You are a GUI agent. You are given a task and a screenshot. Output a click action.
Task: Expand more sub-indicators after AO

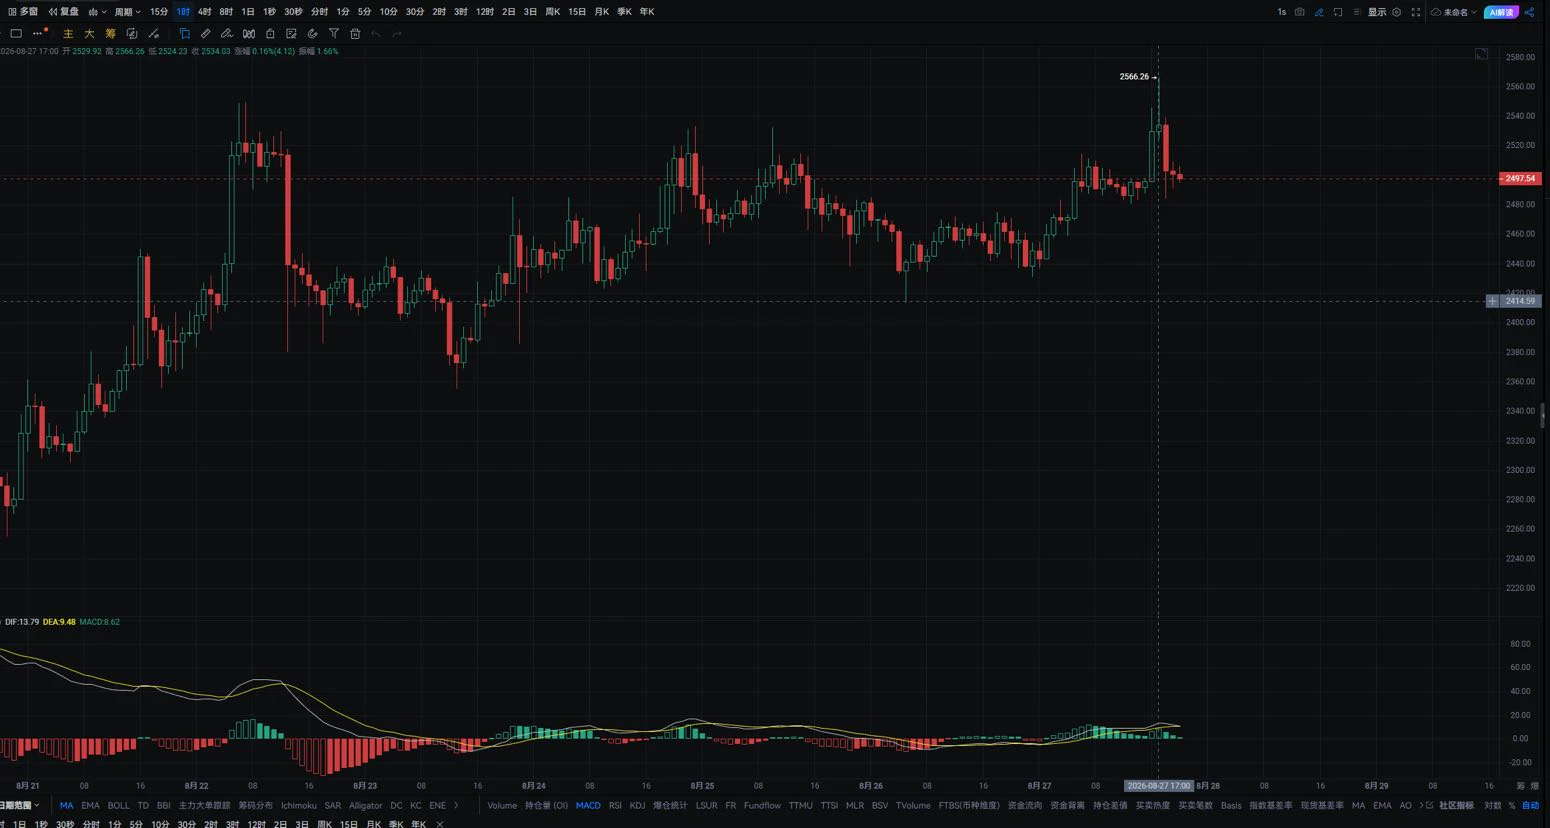1422,805
